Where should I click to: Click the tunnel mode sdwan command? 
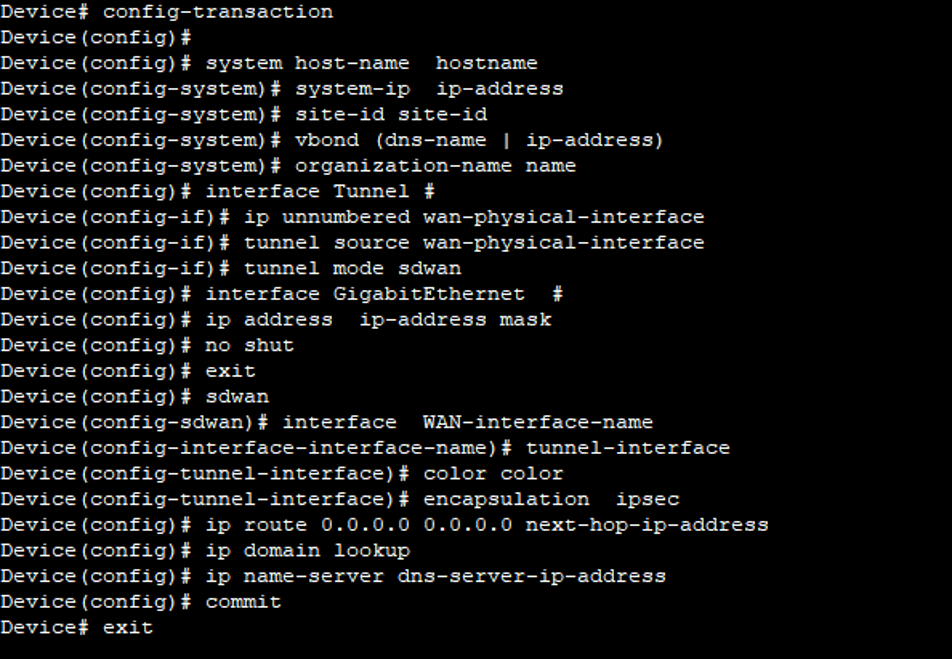(x=352, y=268)
